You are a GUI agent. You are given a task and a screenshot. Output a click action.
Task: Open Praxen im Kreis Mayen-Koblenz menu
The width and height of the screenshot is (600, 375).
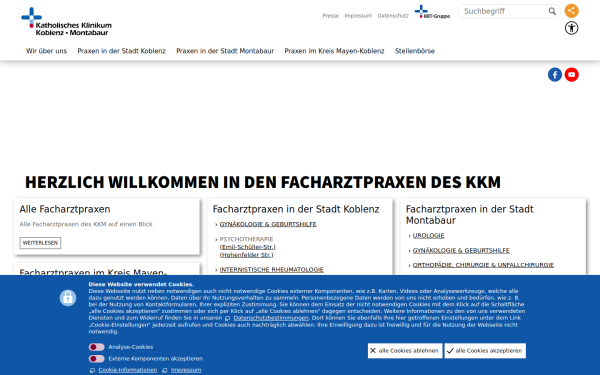pyautogui.click(x=334, y=51)
